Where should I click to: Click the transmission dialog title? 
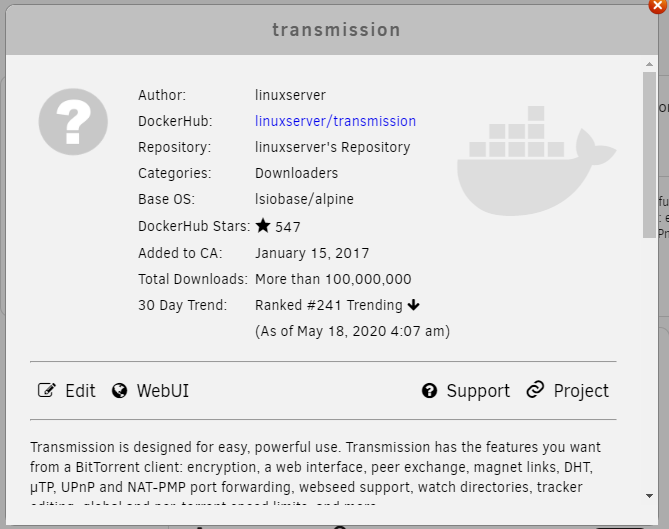(x=336, y=30)
